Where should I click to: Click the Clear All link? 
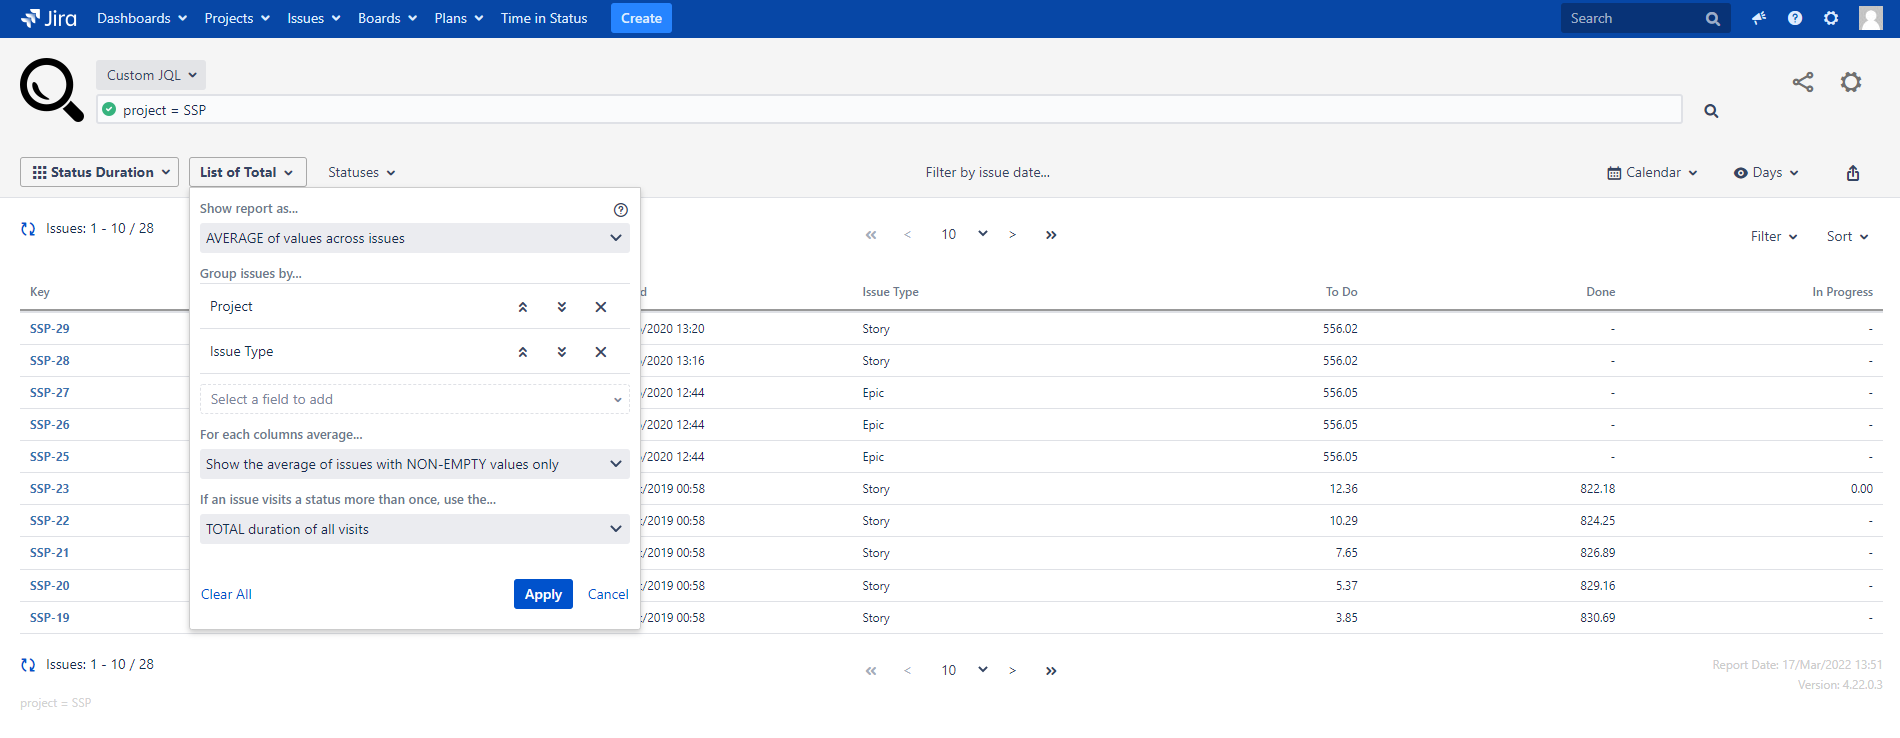(226, 594)
